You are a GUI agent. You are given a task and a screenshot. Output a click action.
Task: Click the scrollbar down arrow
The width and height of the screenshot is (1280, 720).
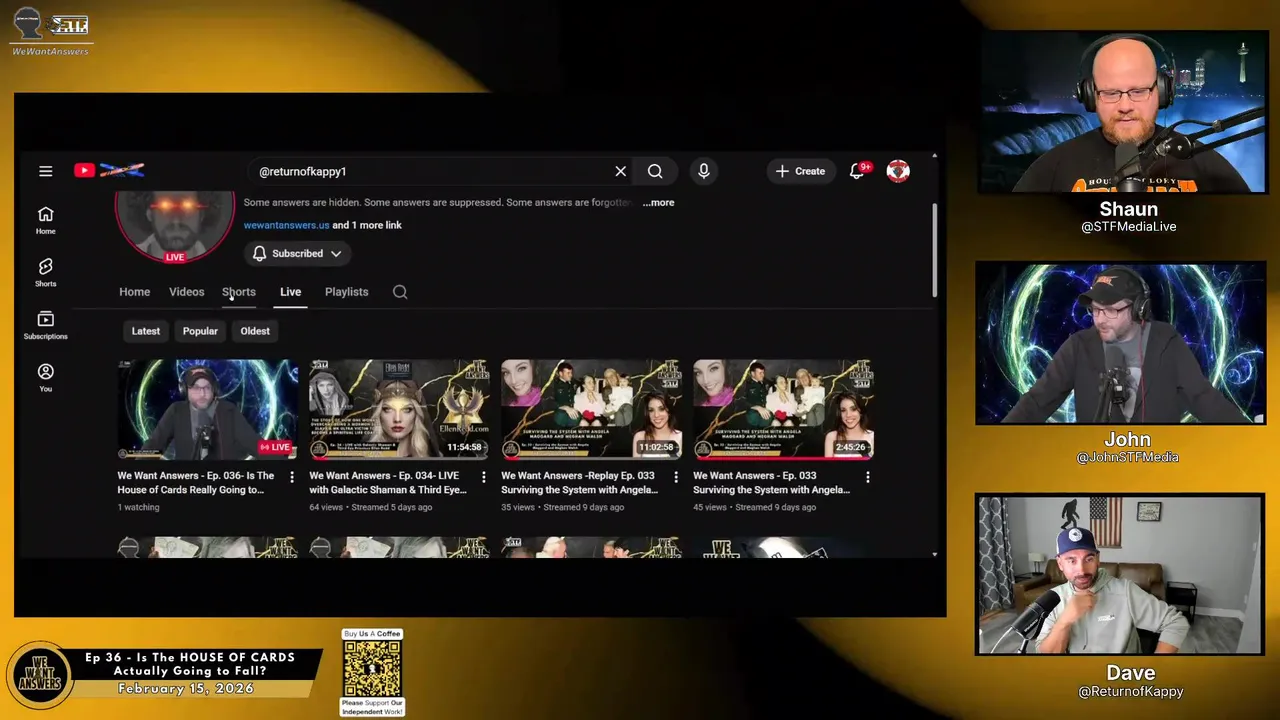tap(935, 553)
